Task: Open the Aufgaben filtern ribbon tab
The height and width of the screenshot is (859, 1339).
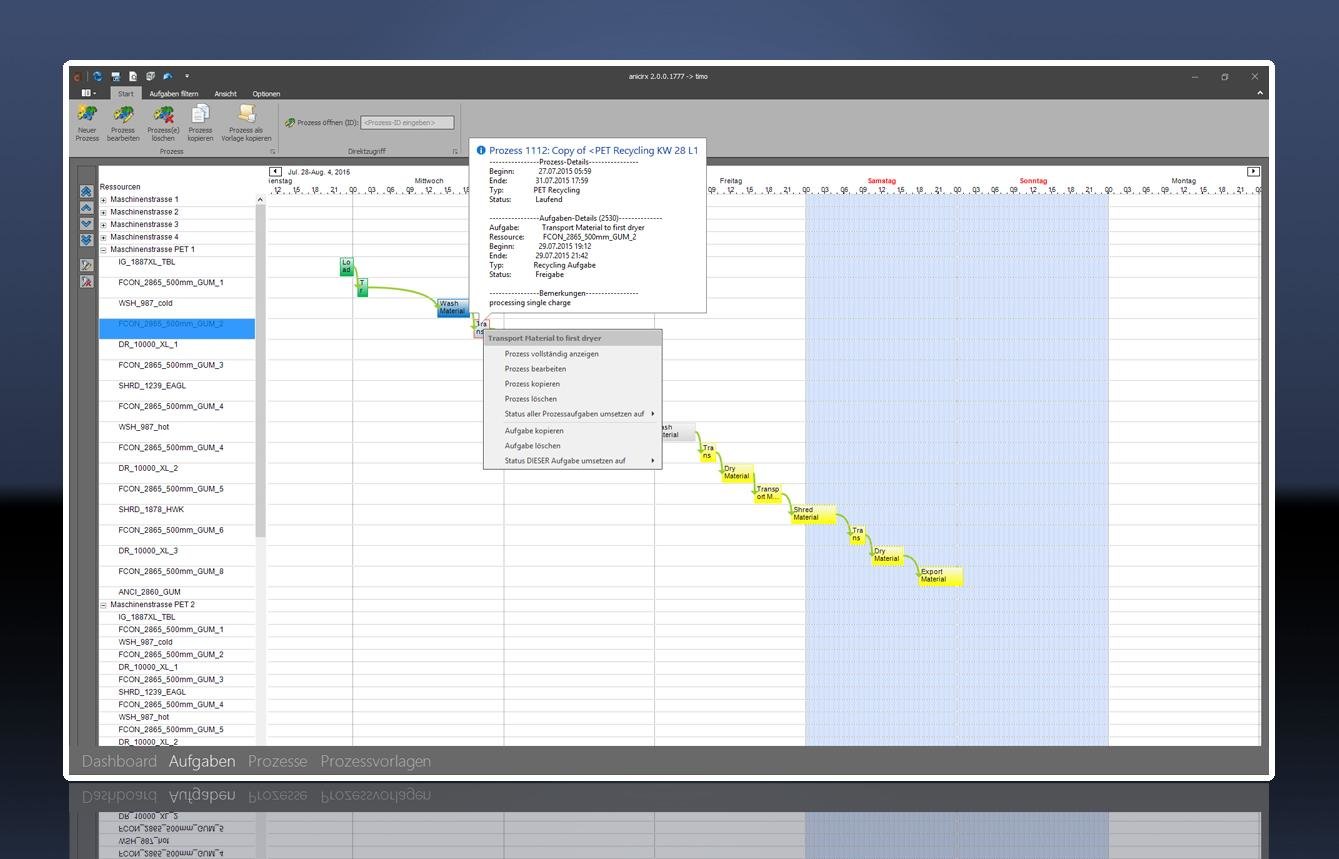Action: [174, 94]
